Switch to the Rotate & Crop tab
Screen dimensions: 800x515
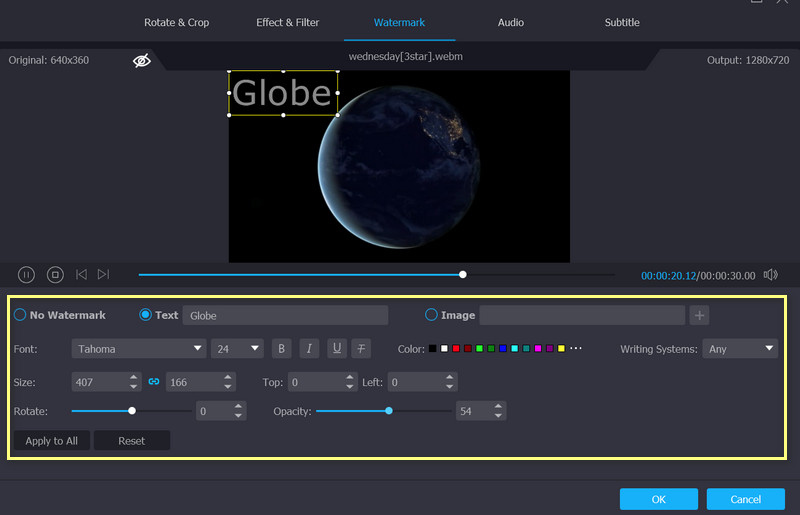[x=178, y=22]
